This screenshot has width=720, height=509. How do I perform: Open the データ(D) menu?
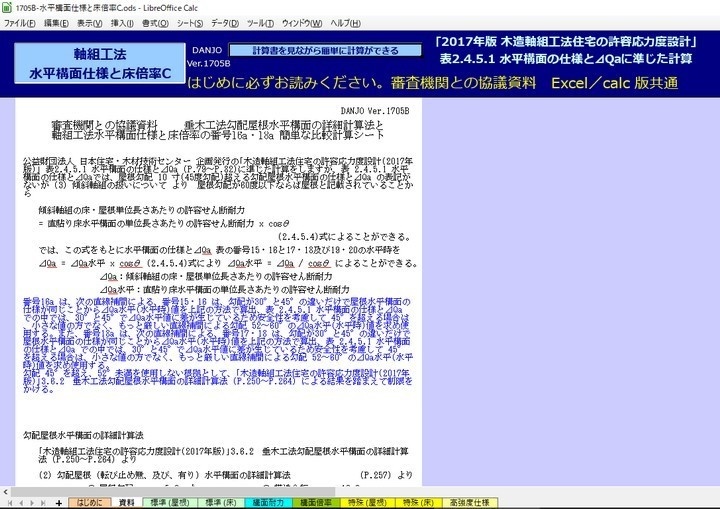(225, 23)
